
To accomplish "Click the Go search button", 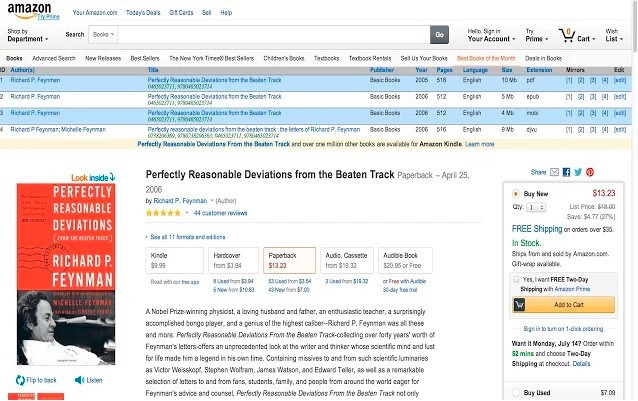I will click(439, 35).
